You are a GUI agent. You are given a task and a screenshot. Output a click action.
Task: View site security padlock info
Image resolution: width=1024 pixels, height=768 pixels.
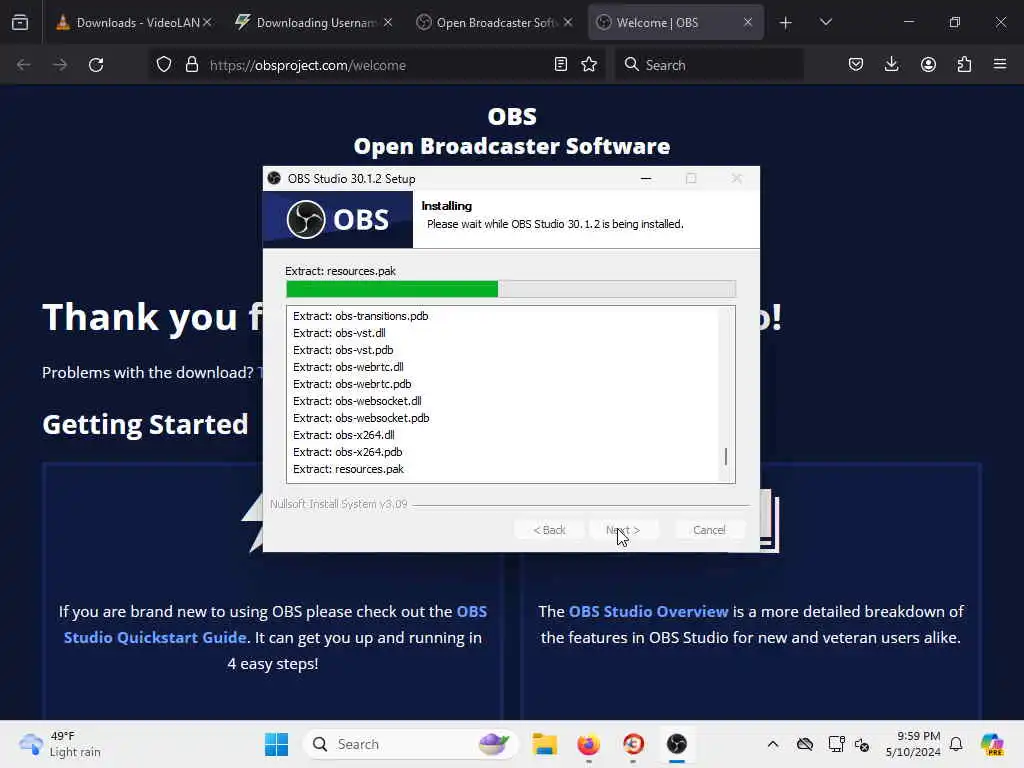pyautogui.click(x=191, y=65)
